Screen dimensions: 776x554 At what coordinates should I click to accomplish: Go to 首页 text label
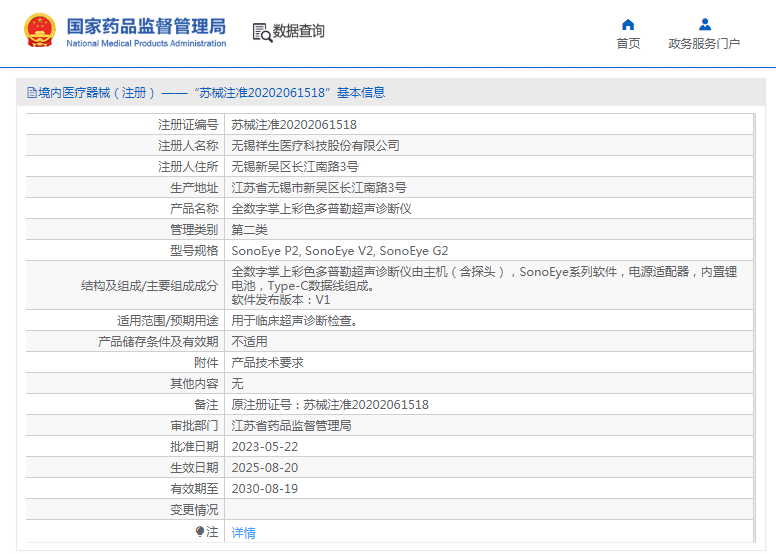click(628, 44)
